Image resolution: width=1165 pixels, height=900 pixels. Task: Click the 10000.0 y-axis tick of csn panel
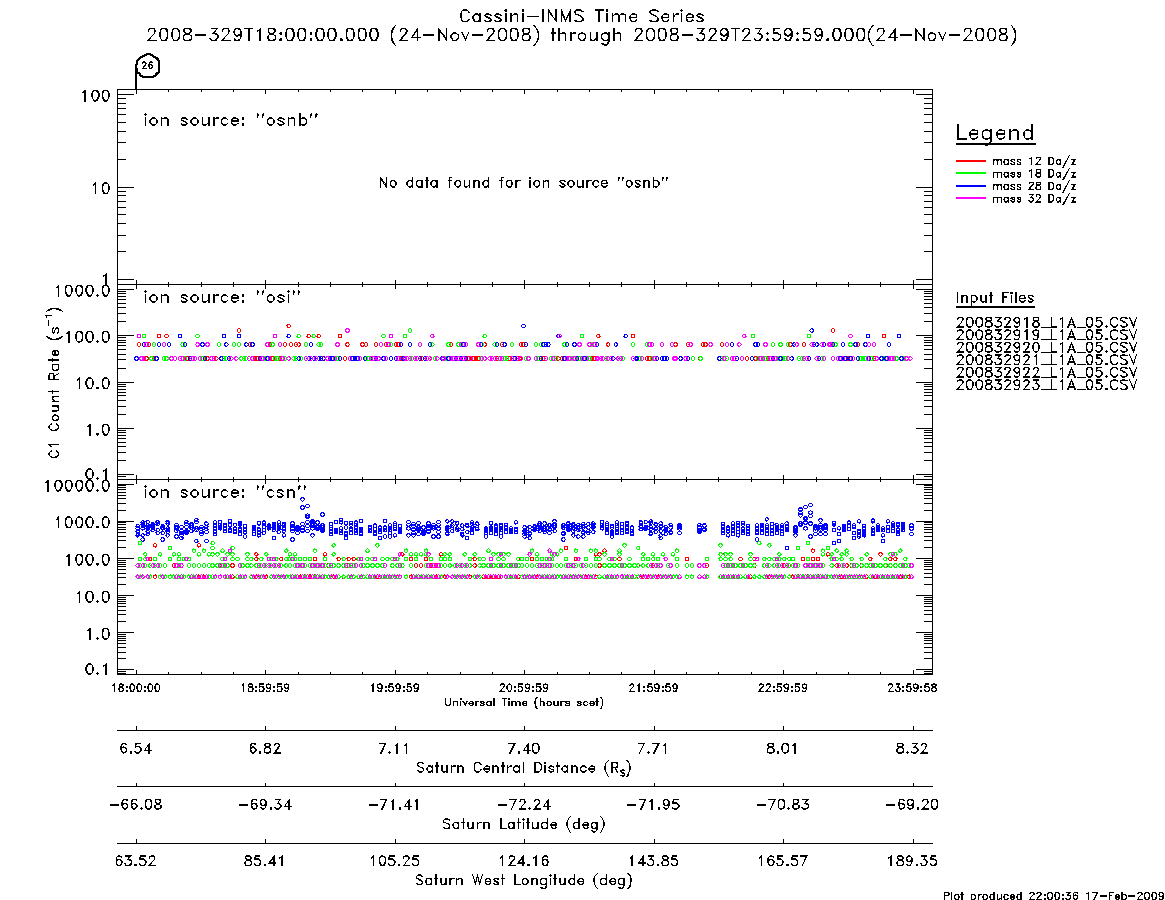click(77, 486)
